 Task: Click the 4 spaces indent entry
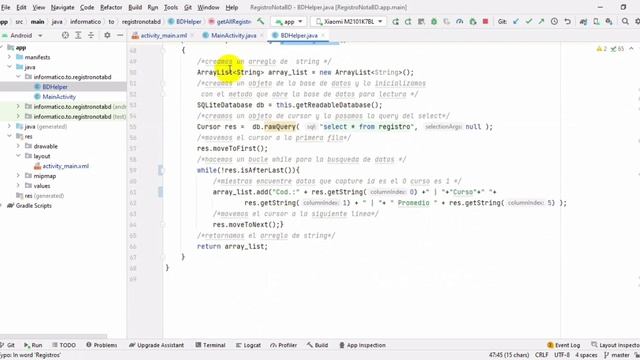(586, 355)
